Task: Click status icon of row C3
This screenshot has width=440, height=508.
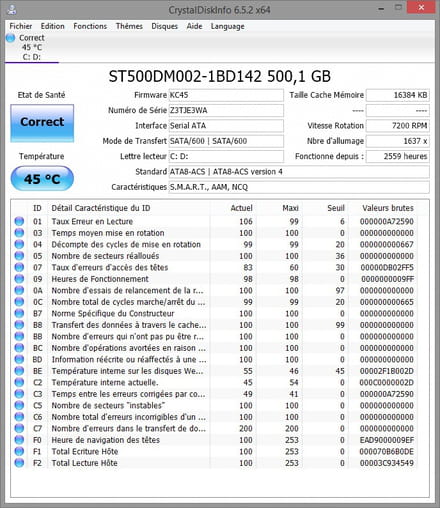Action: click(19, 394)
